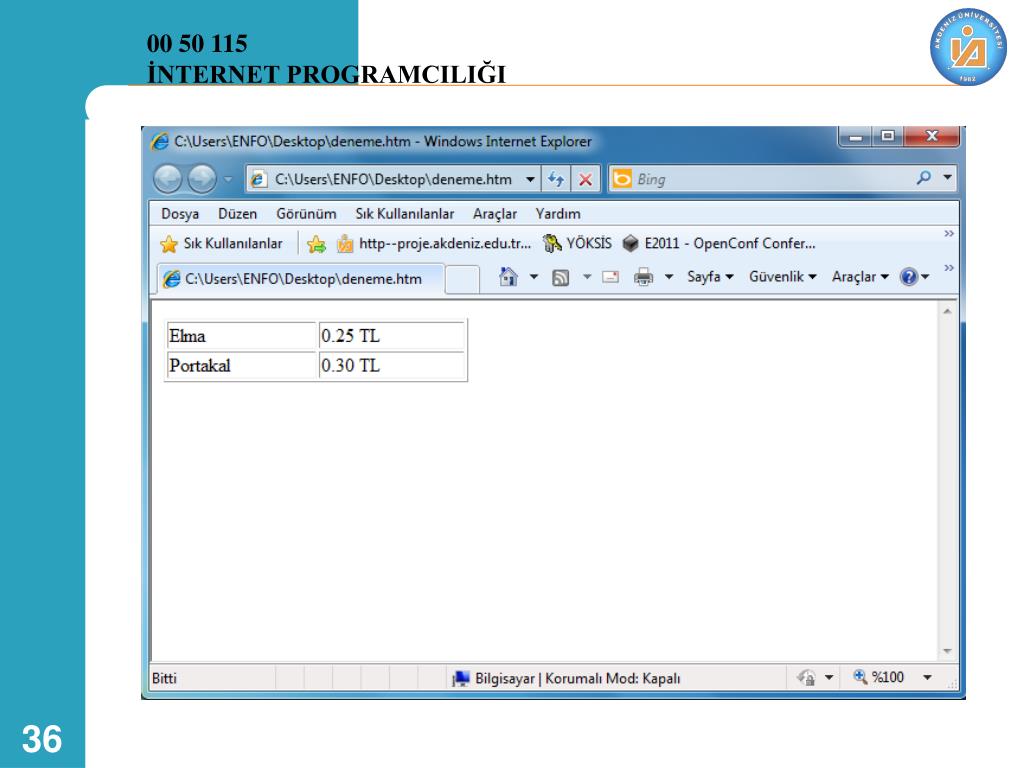Open search provider dropdown arrow
The width and height of the screenshot is (1024, 768).
[947, 178]
